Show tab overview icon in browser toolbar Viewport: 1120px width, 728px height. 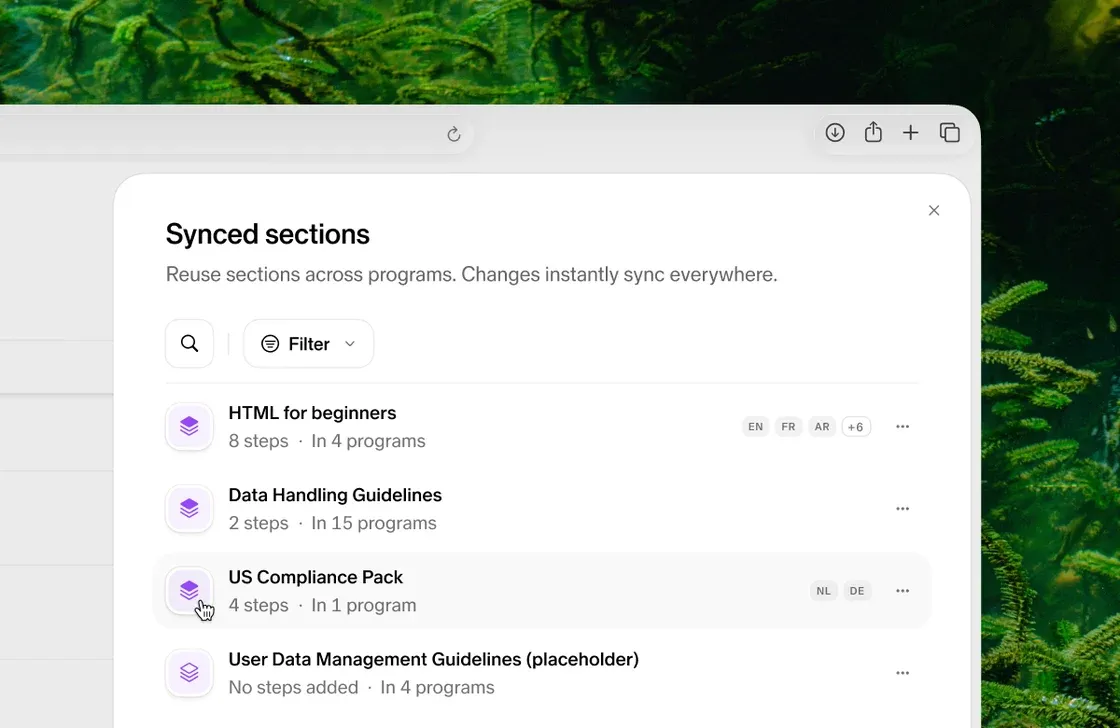[x=949, y=133]
